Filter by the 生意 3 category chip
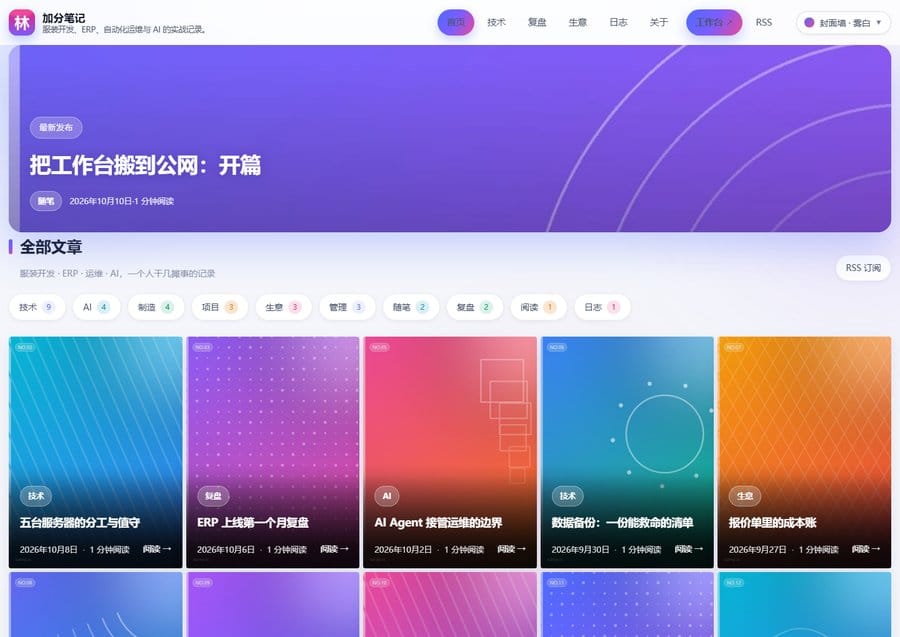Viewport: 900px width, 637px height. (x=284, y=307)
